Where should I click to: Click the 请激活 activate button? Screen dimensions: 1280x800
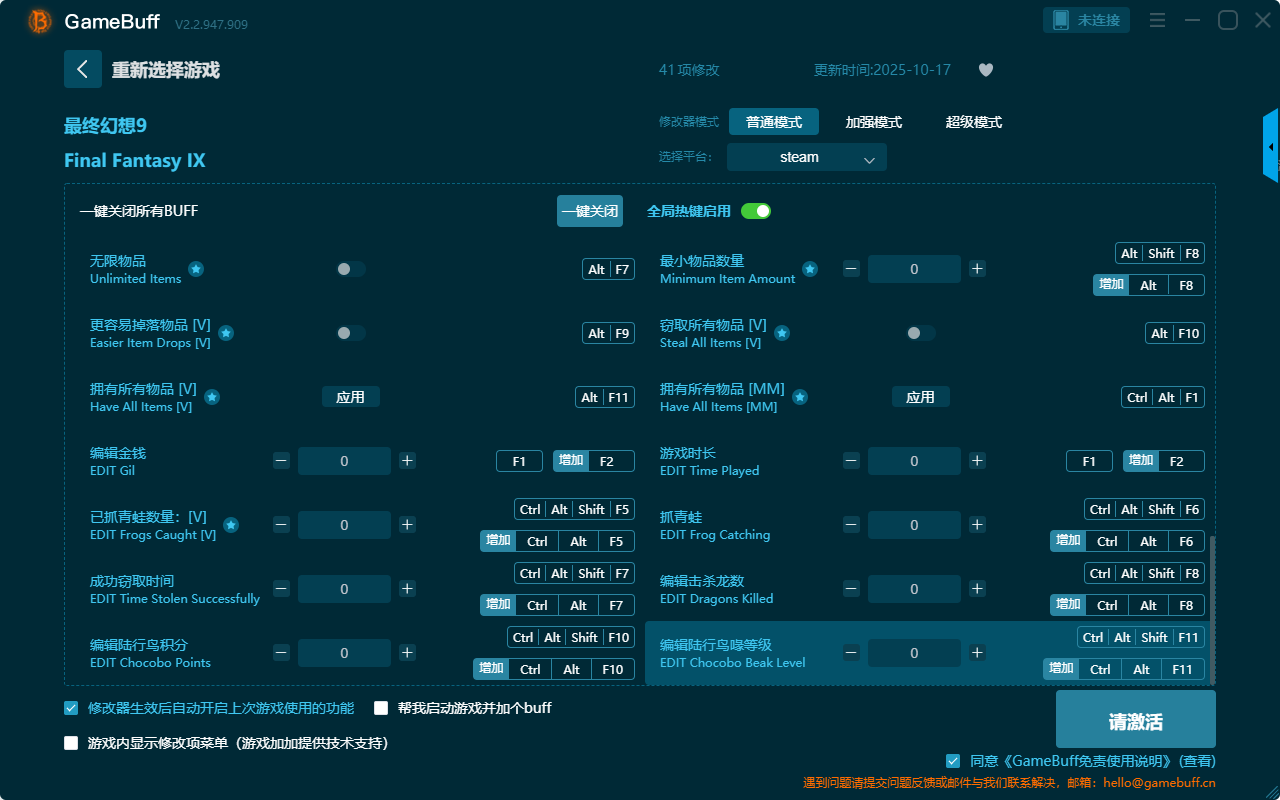(x=1135, y=722)
